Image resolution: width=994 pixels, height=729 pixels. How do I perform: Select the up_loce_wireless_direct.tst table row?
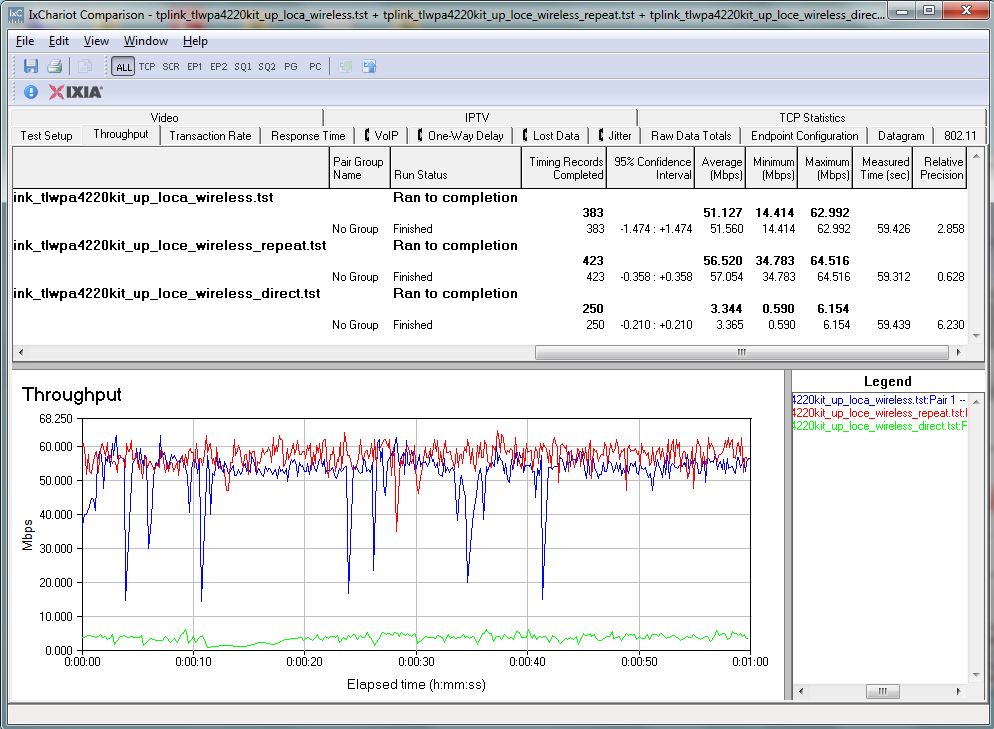489,294
